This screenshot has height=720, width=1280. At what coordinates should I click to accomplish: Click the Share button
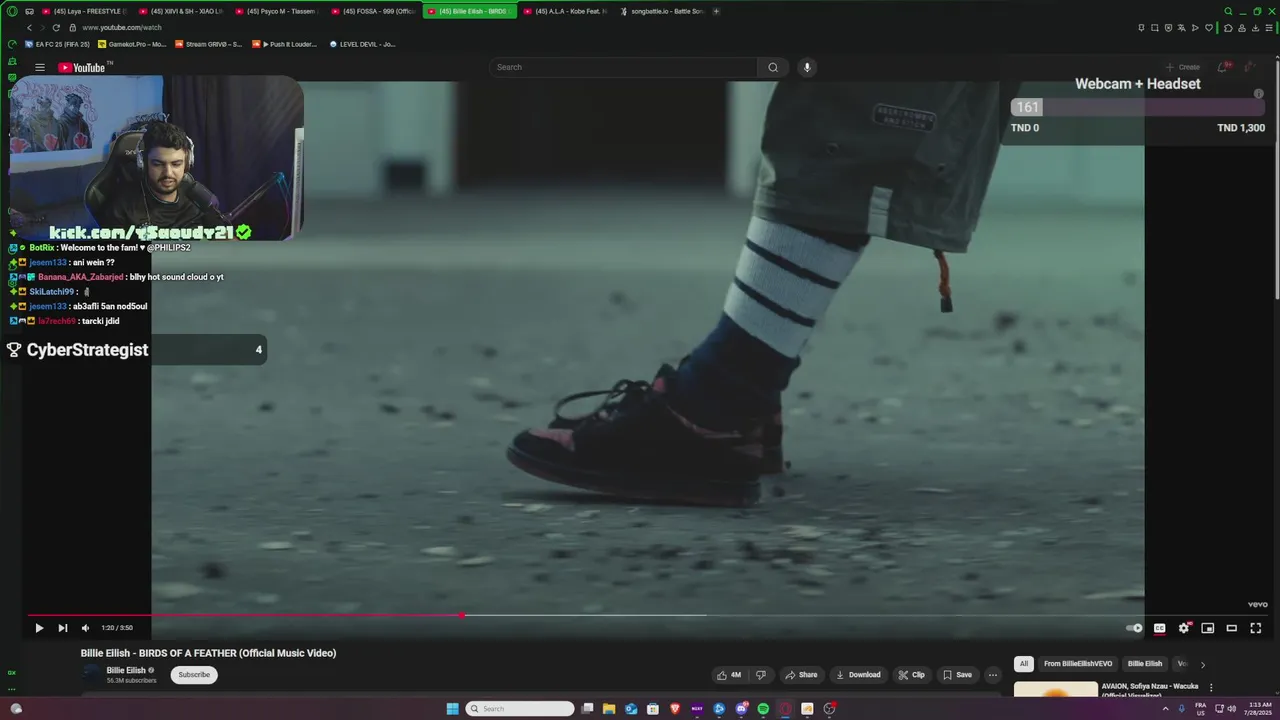coord(801,675)
